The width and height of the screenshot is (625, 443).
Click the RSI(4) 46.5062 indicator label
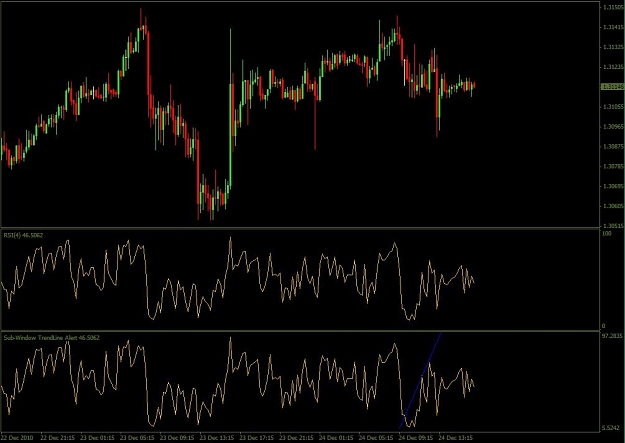[x=23, y=235]
